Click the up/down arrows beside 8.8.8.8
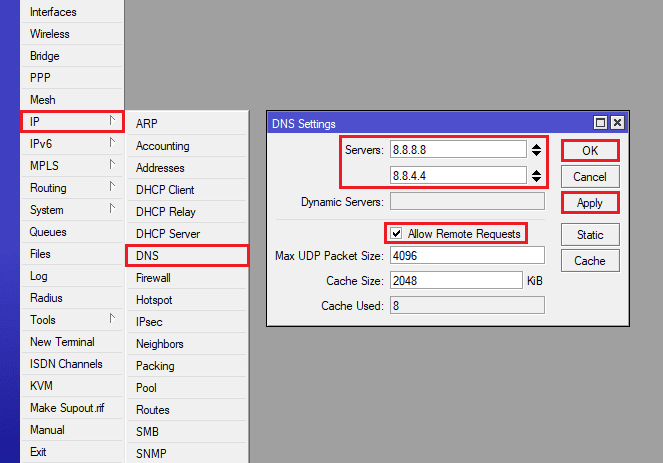This screenshot has width=663, height=463. point(536,150)
